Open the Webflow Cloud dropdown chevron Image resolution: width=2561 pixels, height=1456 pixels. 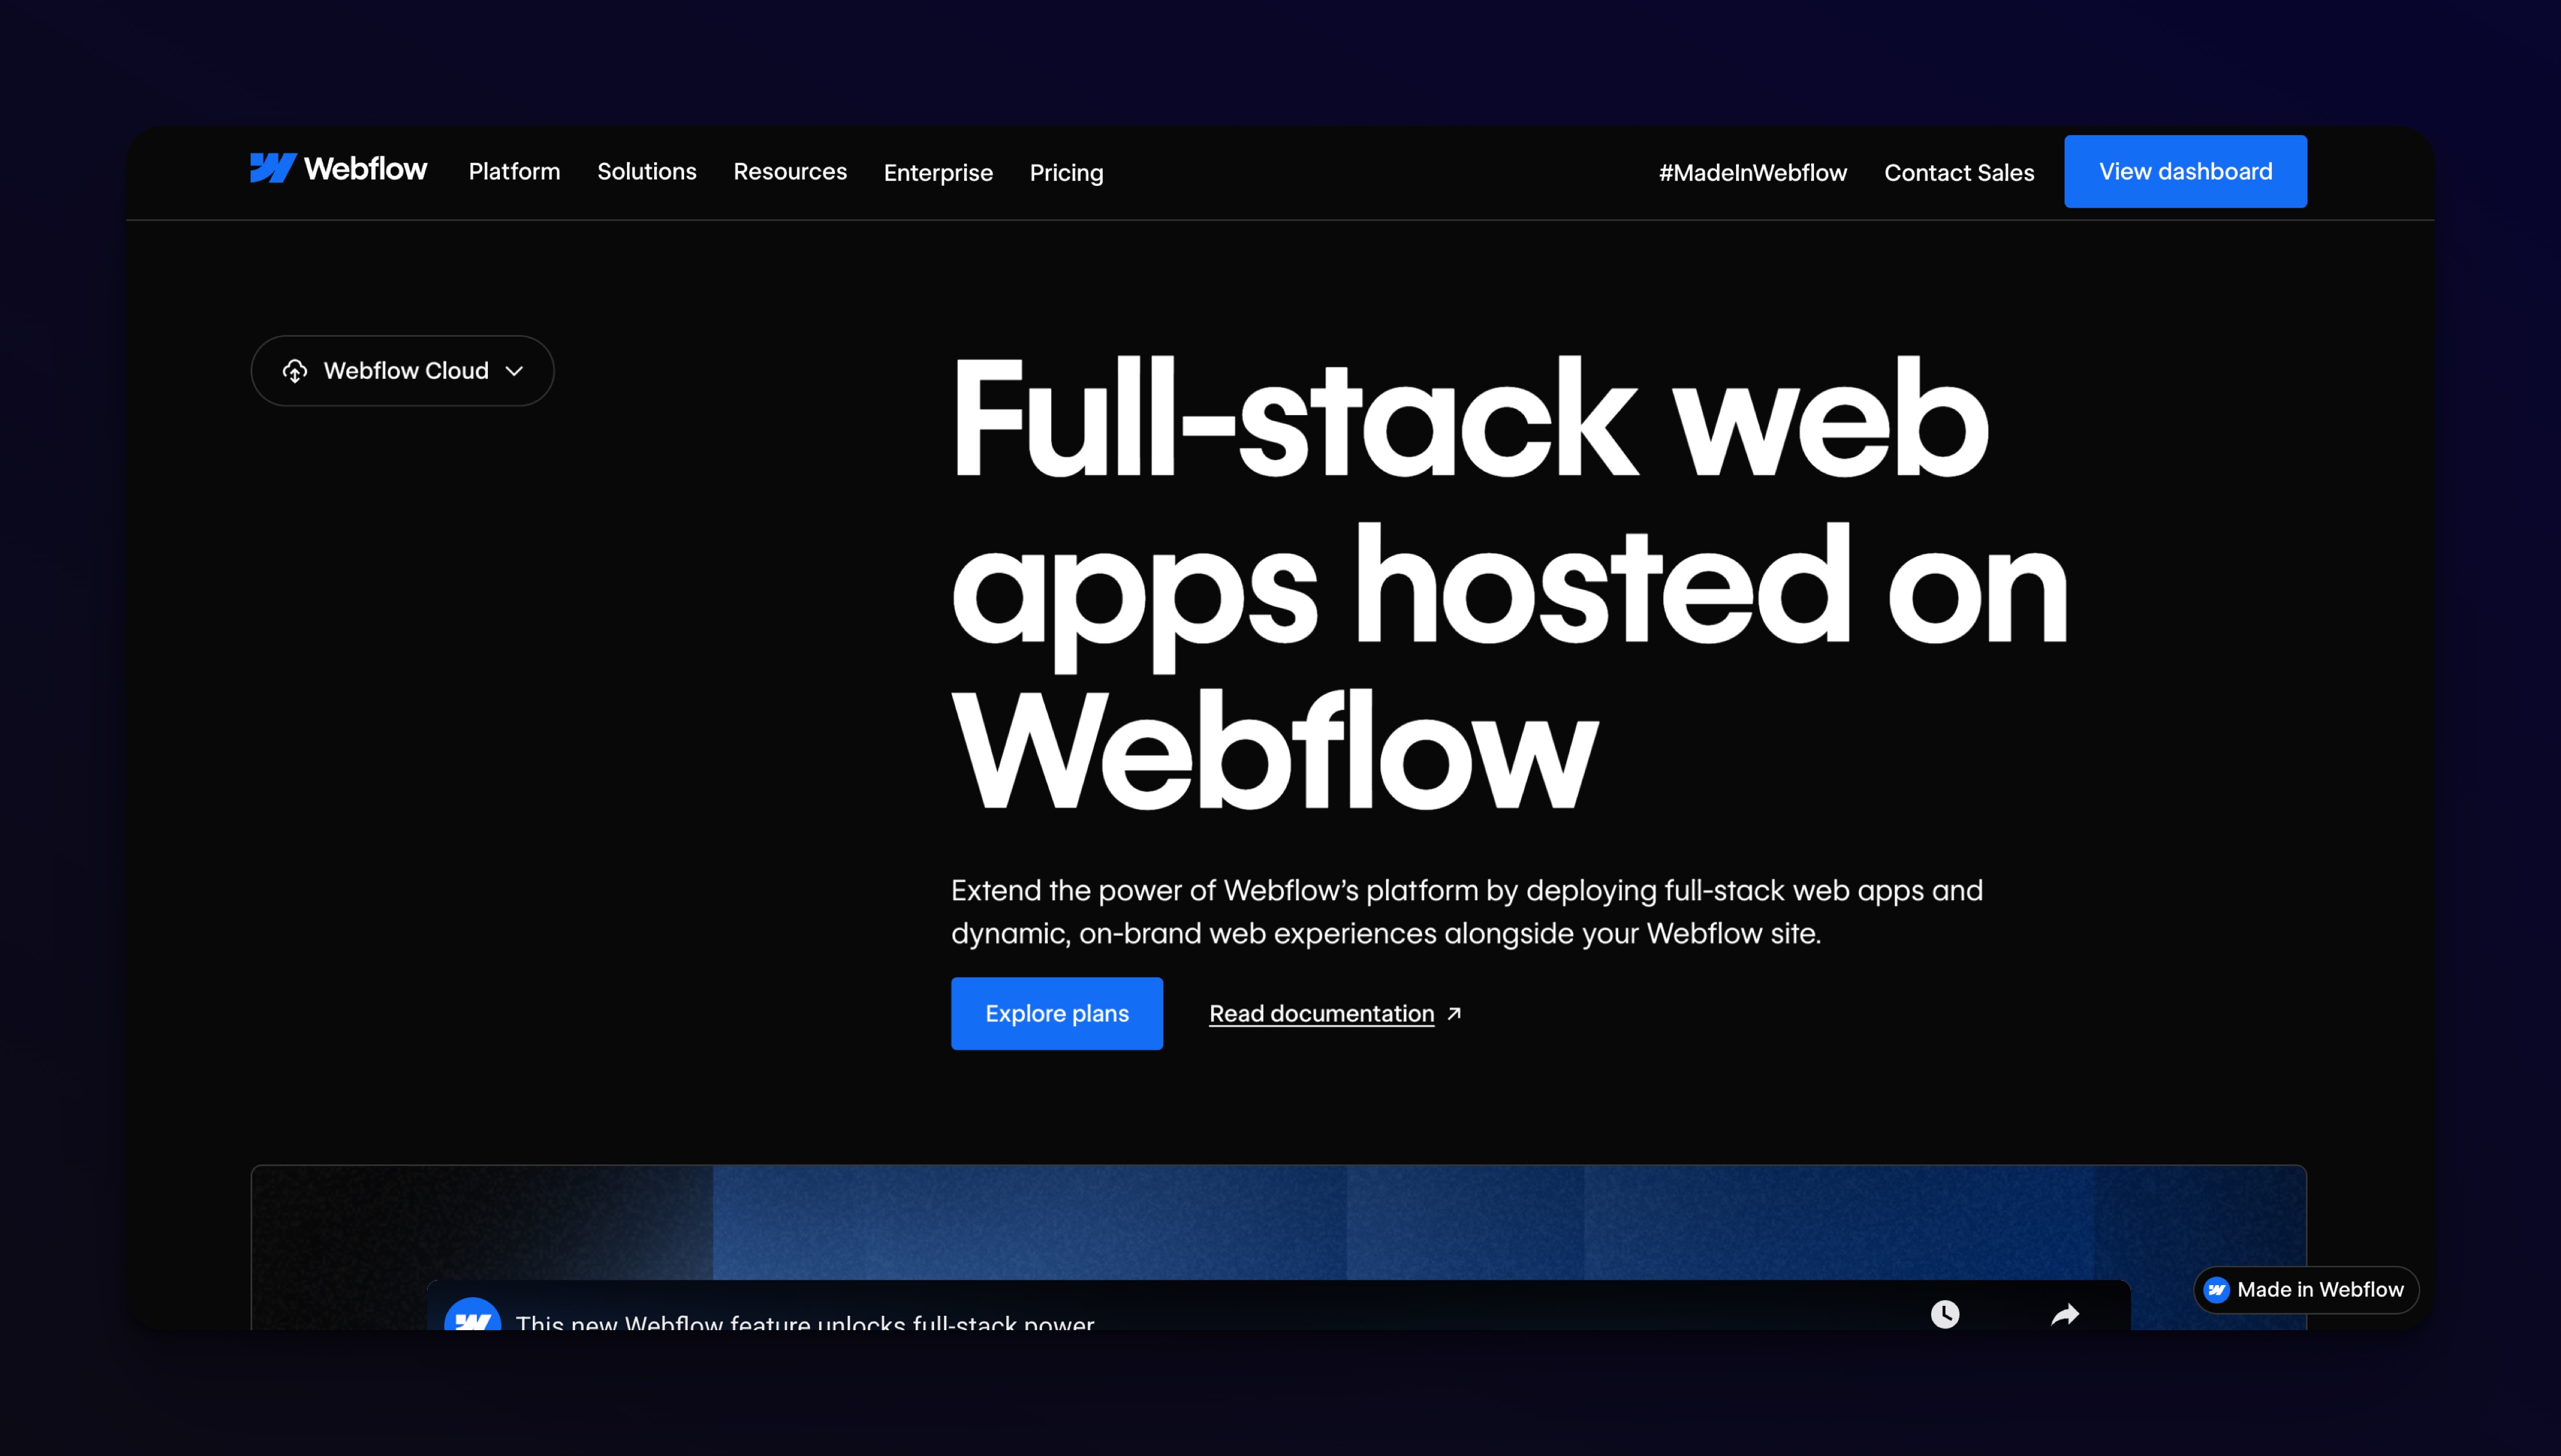[x=516, y=371]
